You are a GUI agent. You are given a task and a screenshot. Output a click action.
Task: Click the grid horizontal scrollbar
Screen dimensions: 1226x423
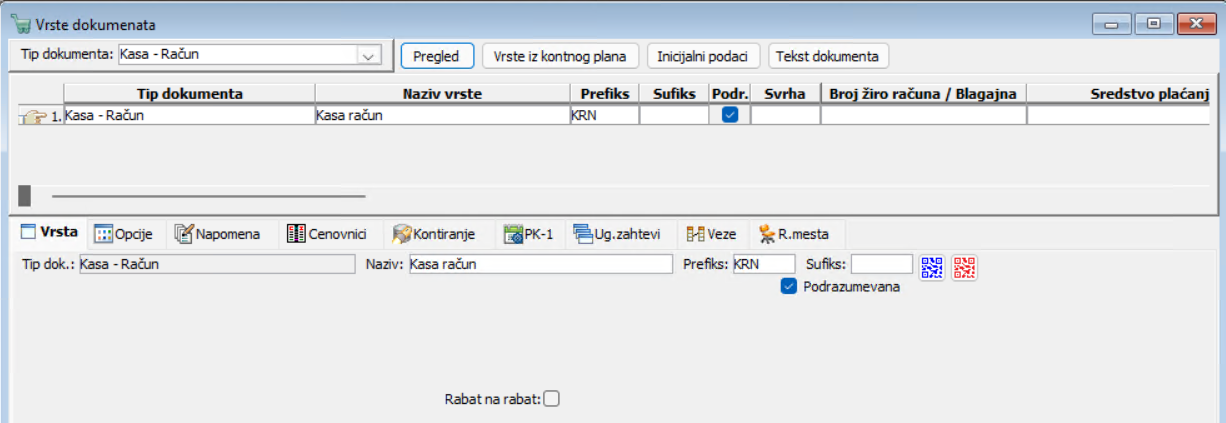pyautogui.click(x=208, y=196)
